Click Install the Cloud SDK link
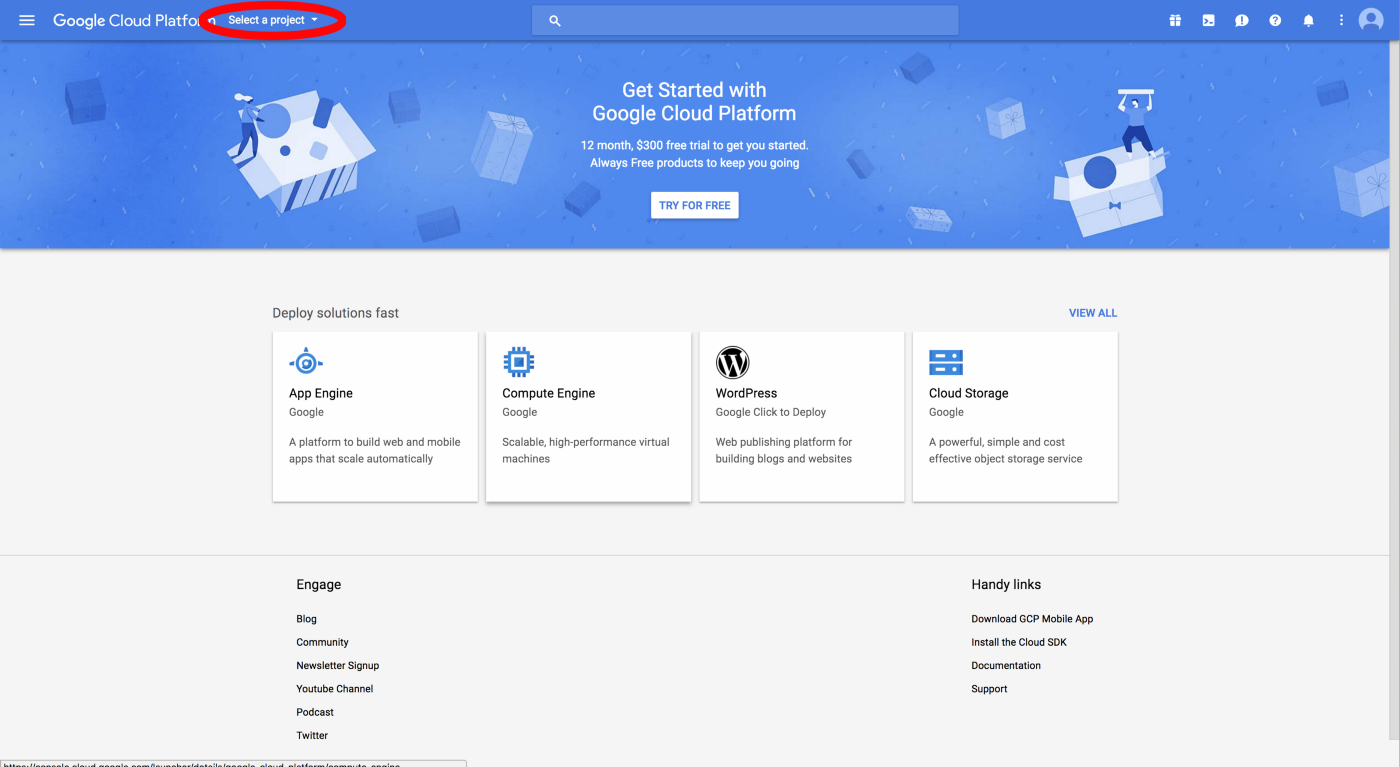 (1018, 642)
